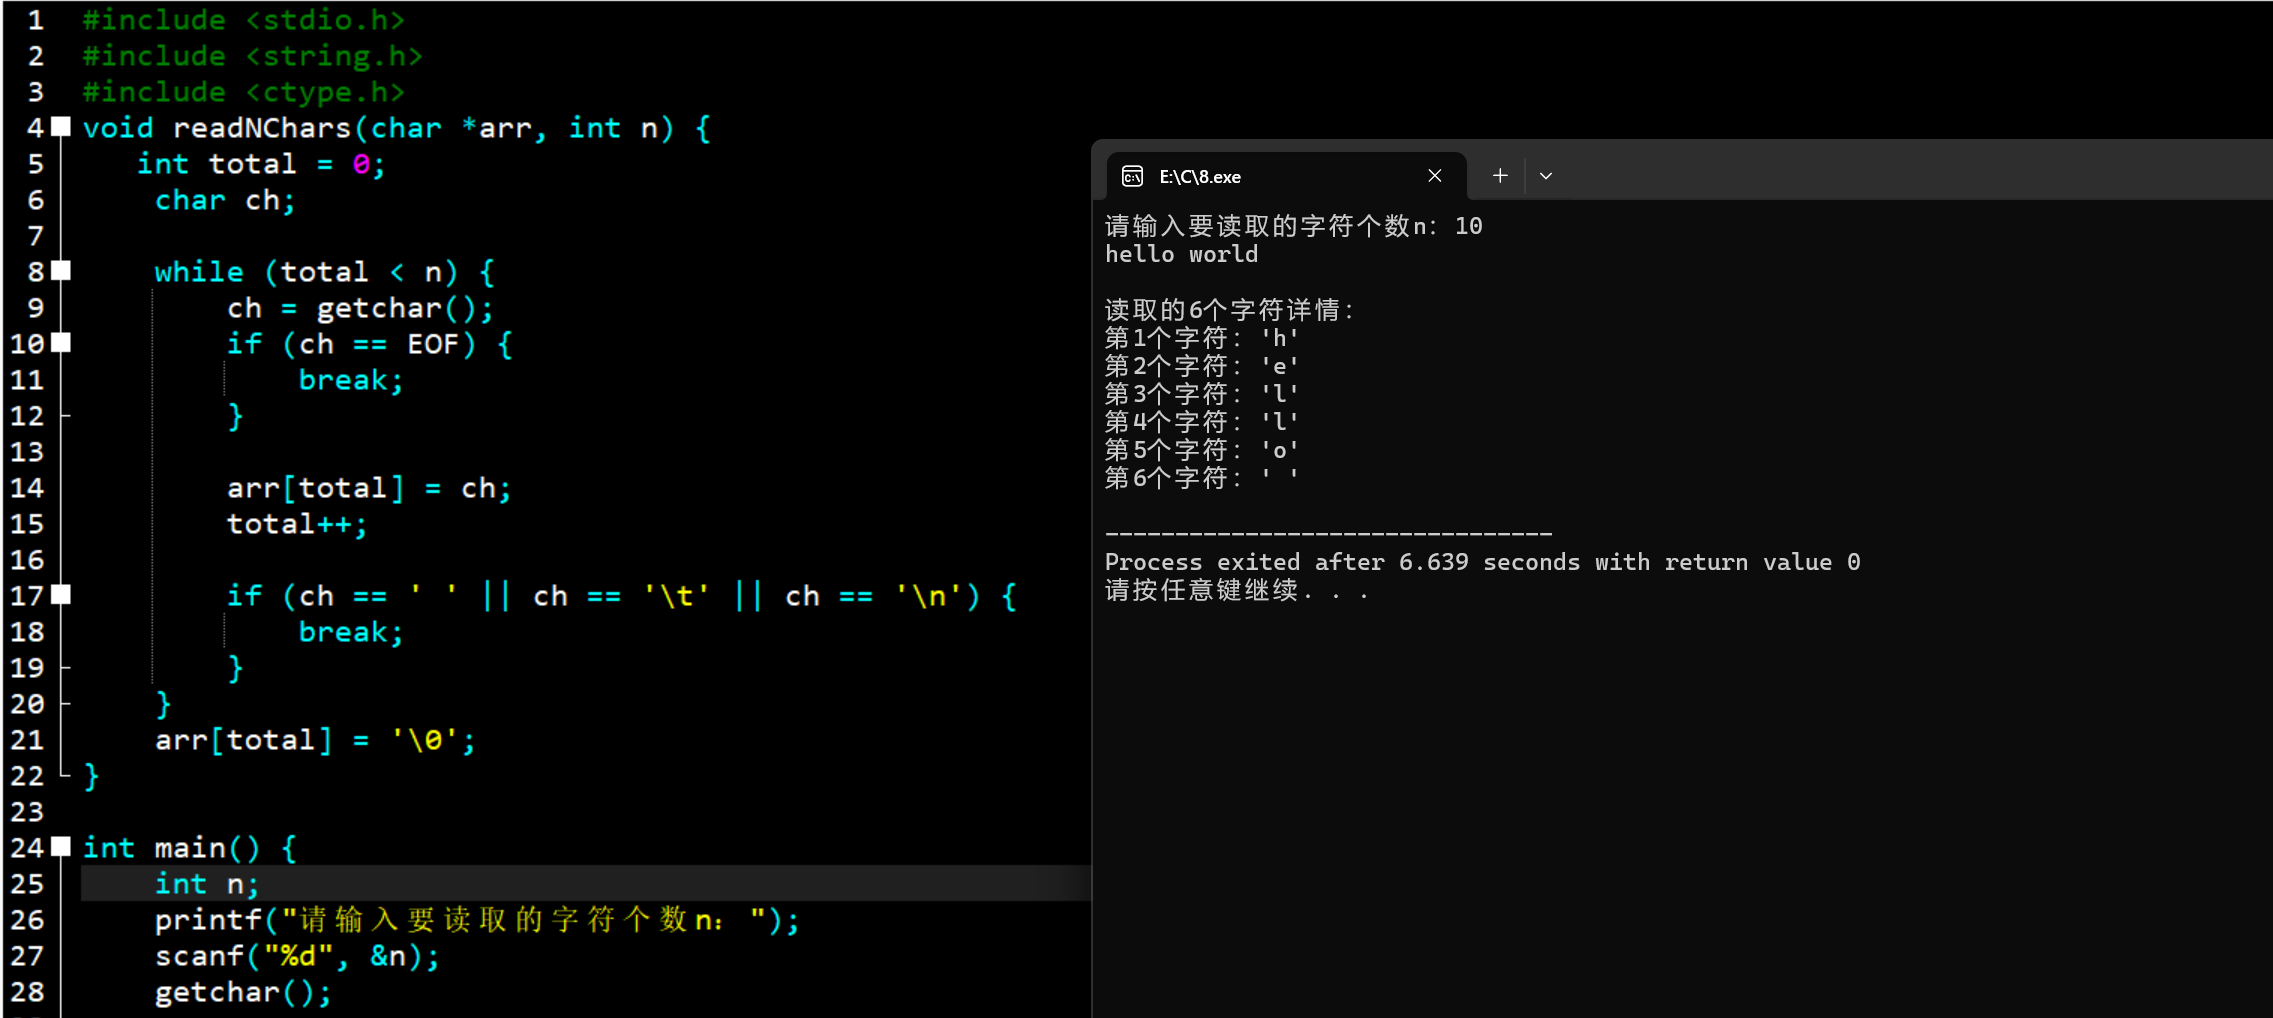This screenshot has width=2273, height=1018.
Task: Click the scanf statement on line 27
Action: 295,955
